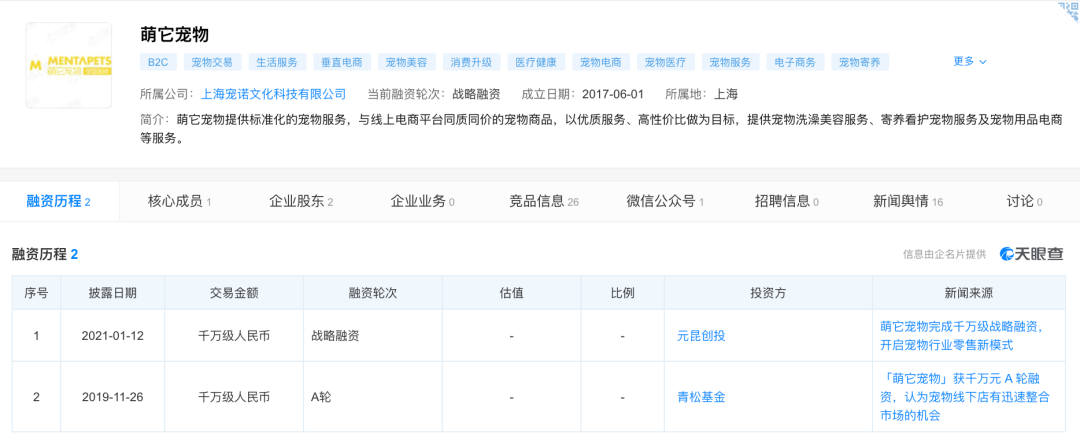Viewport: 1080px width, 437px height.
Task: Select the 生活服务 tag
Action: (x=277, y=62)
